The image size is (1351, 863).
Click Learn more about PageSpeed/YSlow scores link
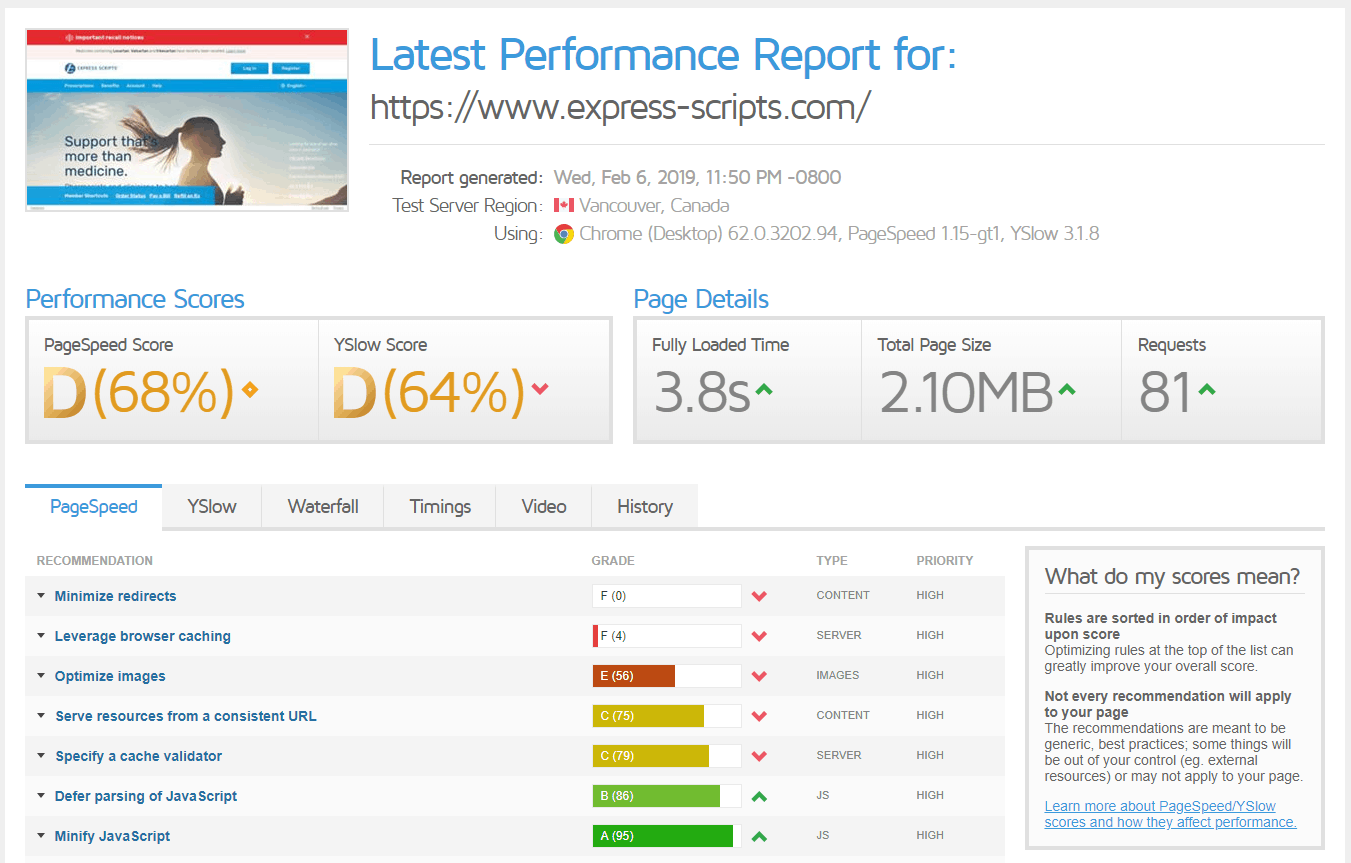point(1170,814)
